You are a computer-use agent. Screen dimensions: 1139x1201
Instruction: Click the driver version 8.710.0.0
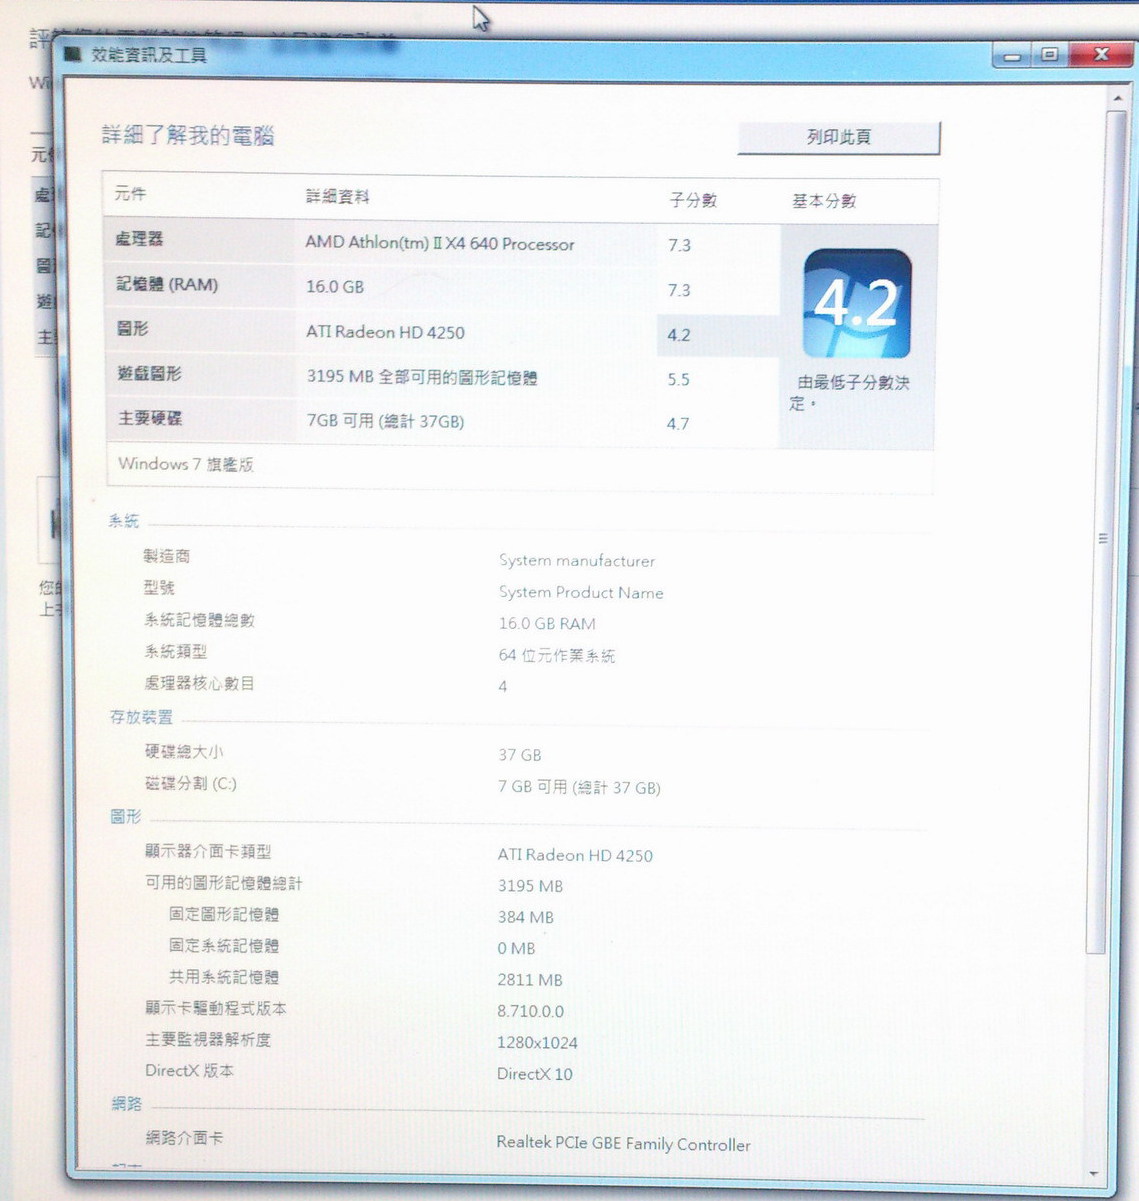[530, 1011]
